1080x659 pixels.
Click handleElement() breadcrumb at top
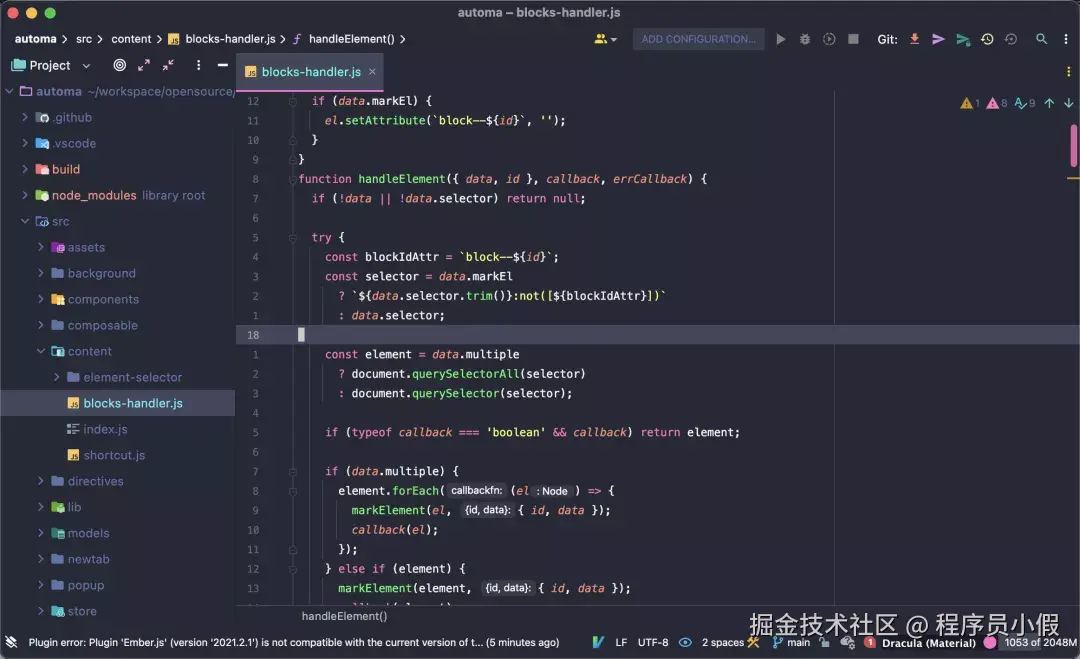click(x=351, y=39)
